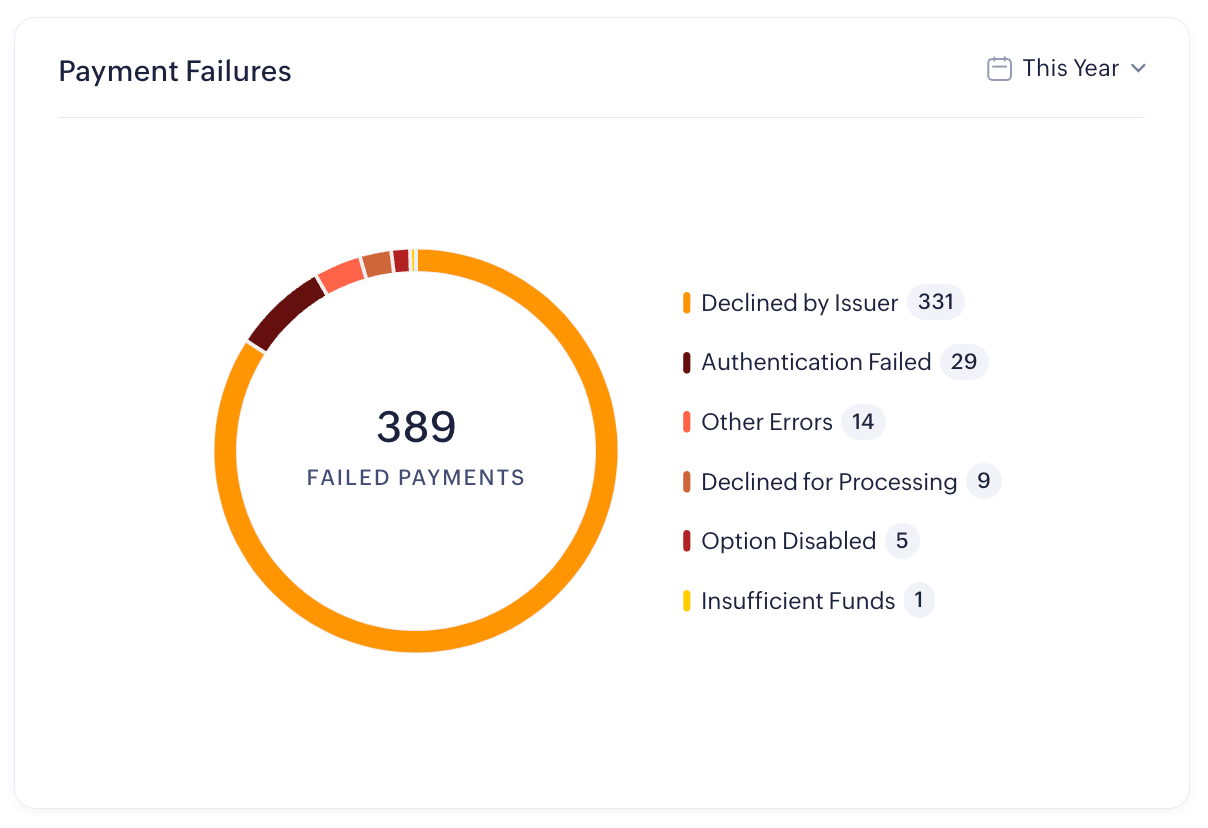The width and height of the screenshot is (1208, 828).
Task: Select the Insufficient Funds legend label
Action: [798, 601]
